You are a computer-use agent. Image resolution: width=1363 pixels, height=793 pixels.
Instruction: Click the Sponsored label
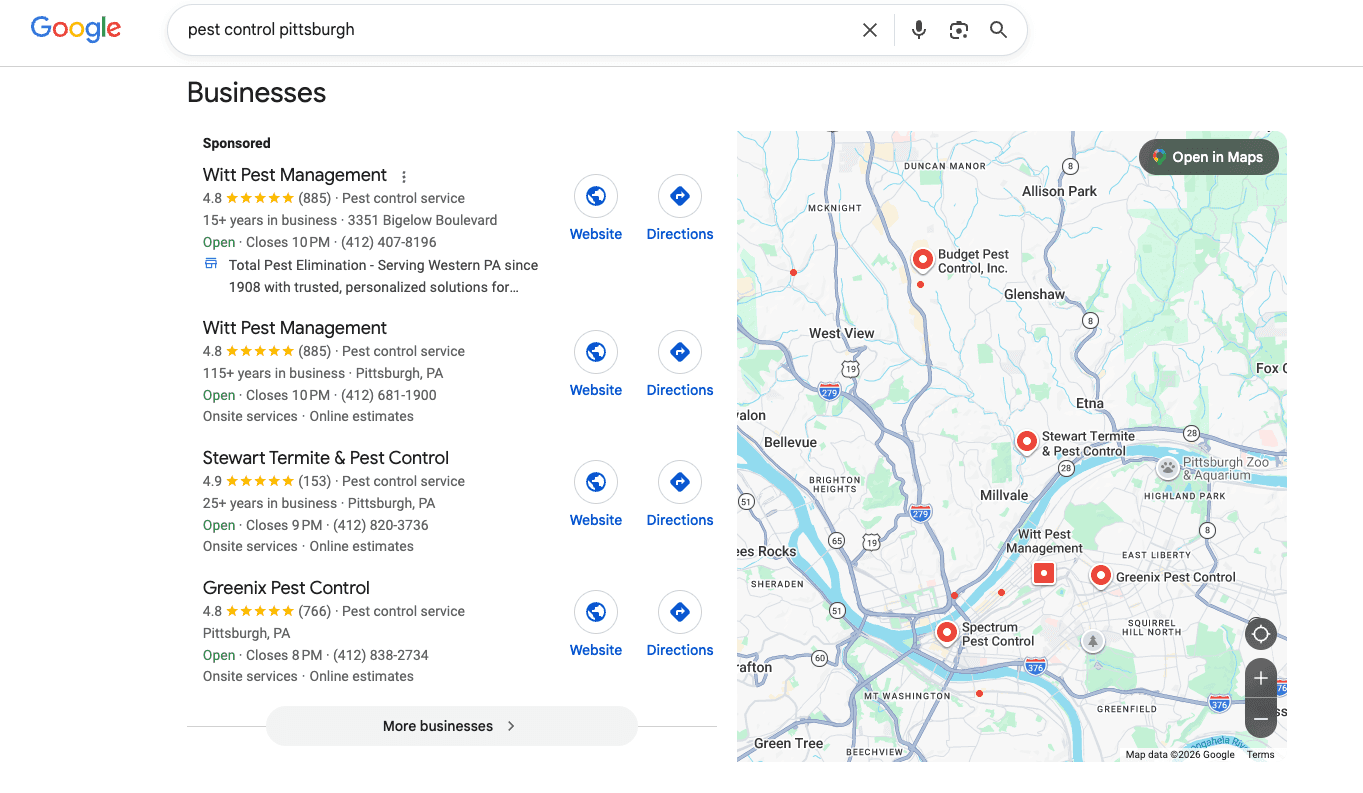(237, 143)
